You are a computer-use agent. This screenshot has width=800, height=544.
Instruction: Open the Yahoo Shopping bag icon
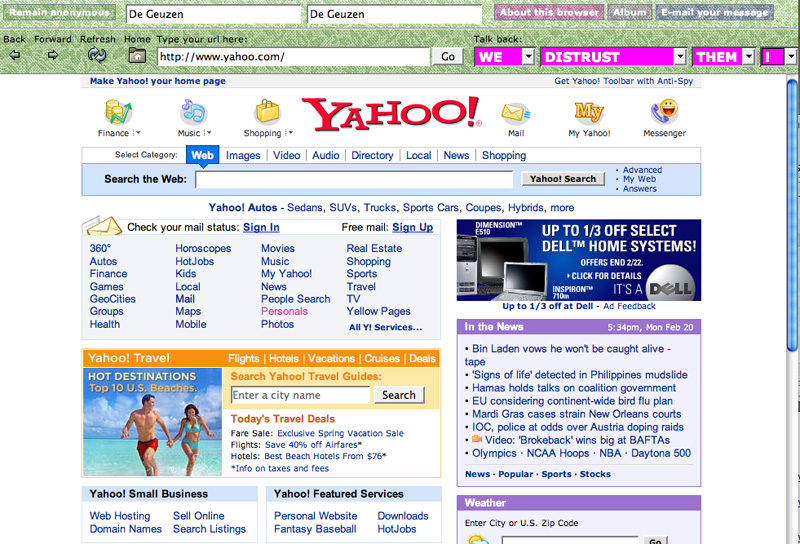click(267, 112)
